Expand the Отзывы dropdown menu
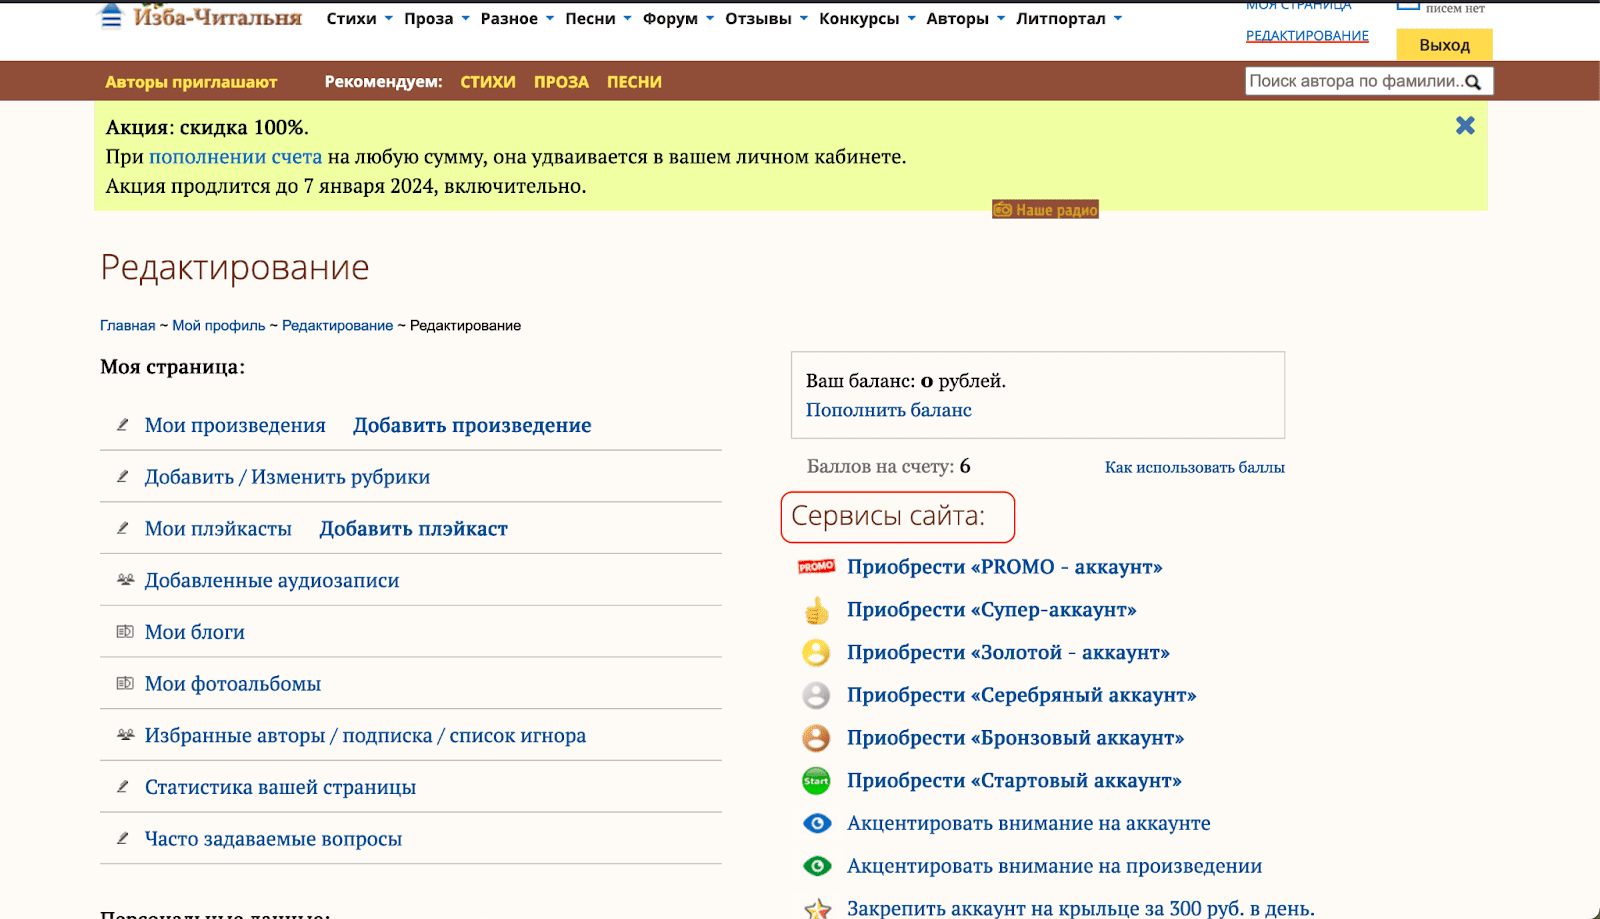The height and width of the screenshot is (919, 1600). point(766,18)
